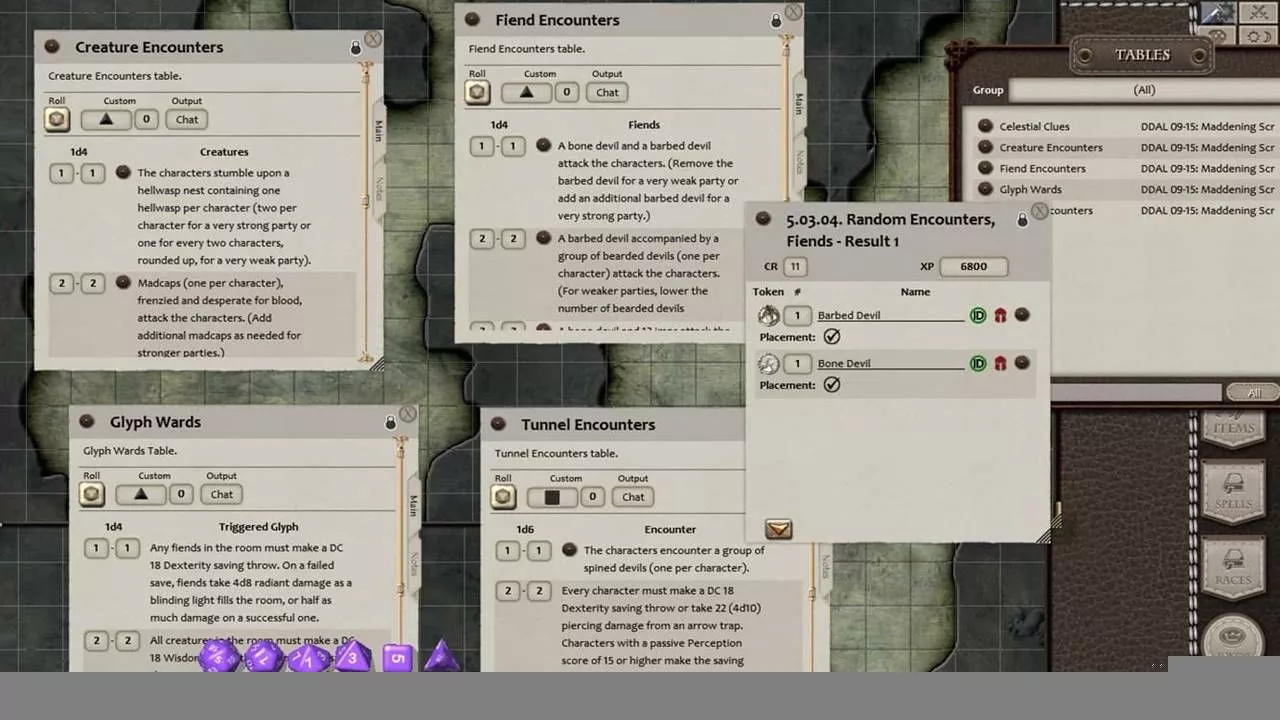Click the All button below Tables list

[x=1254, y=393]
